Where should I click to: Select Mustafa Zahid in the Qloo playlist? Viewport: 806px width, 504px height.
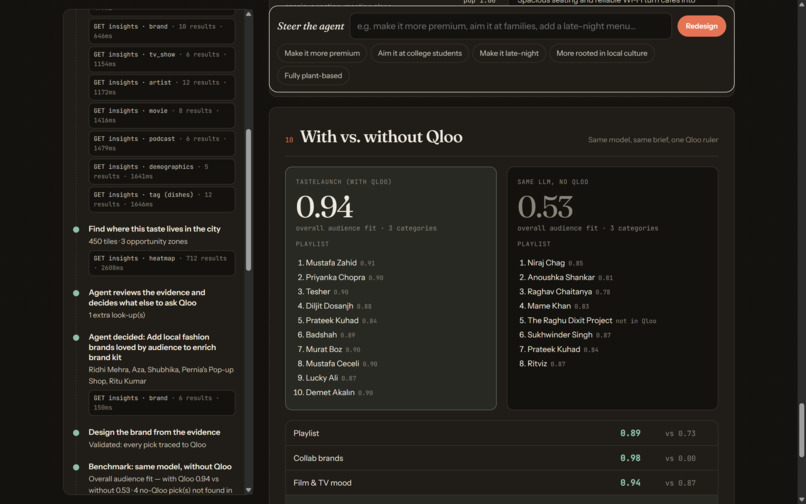coord(331,263)
